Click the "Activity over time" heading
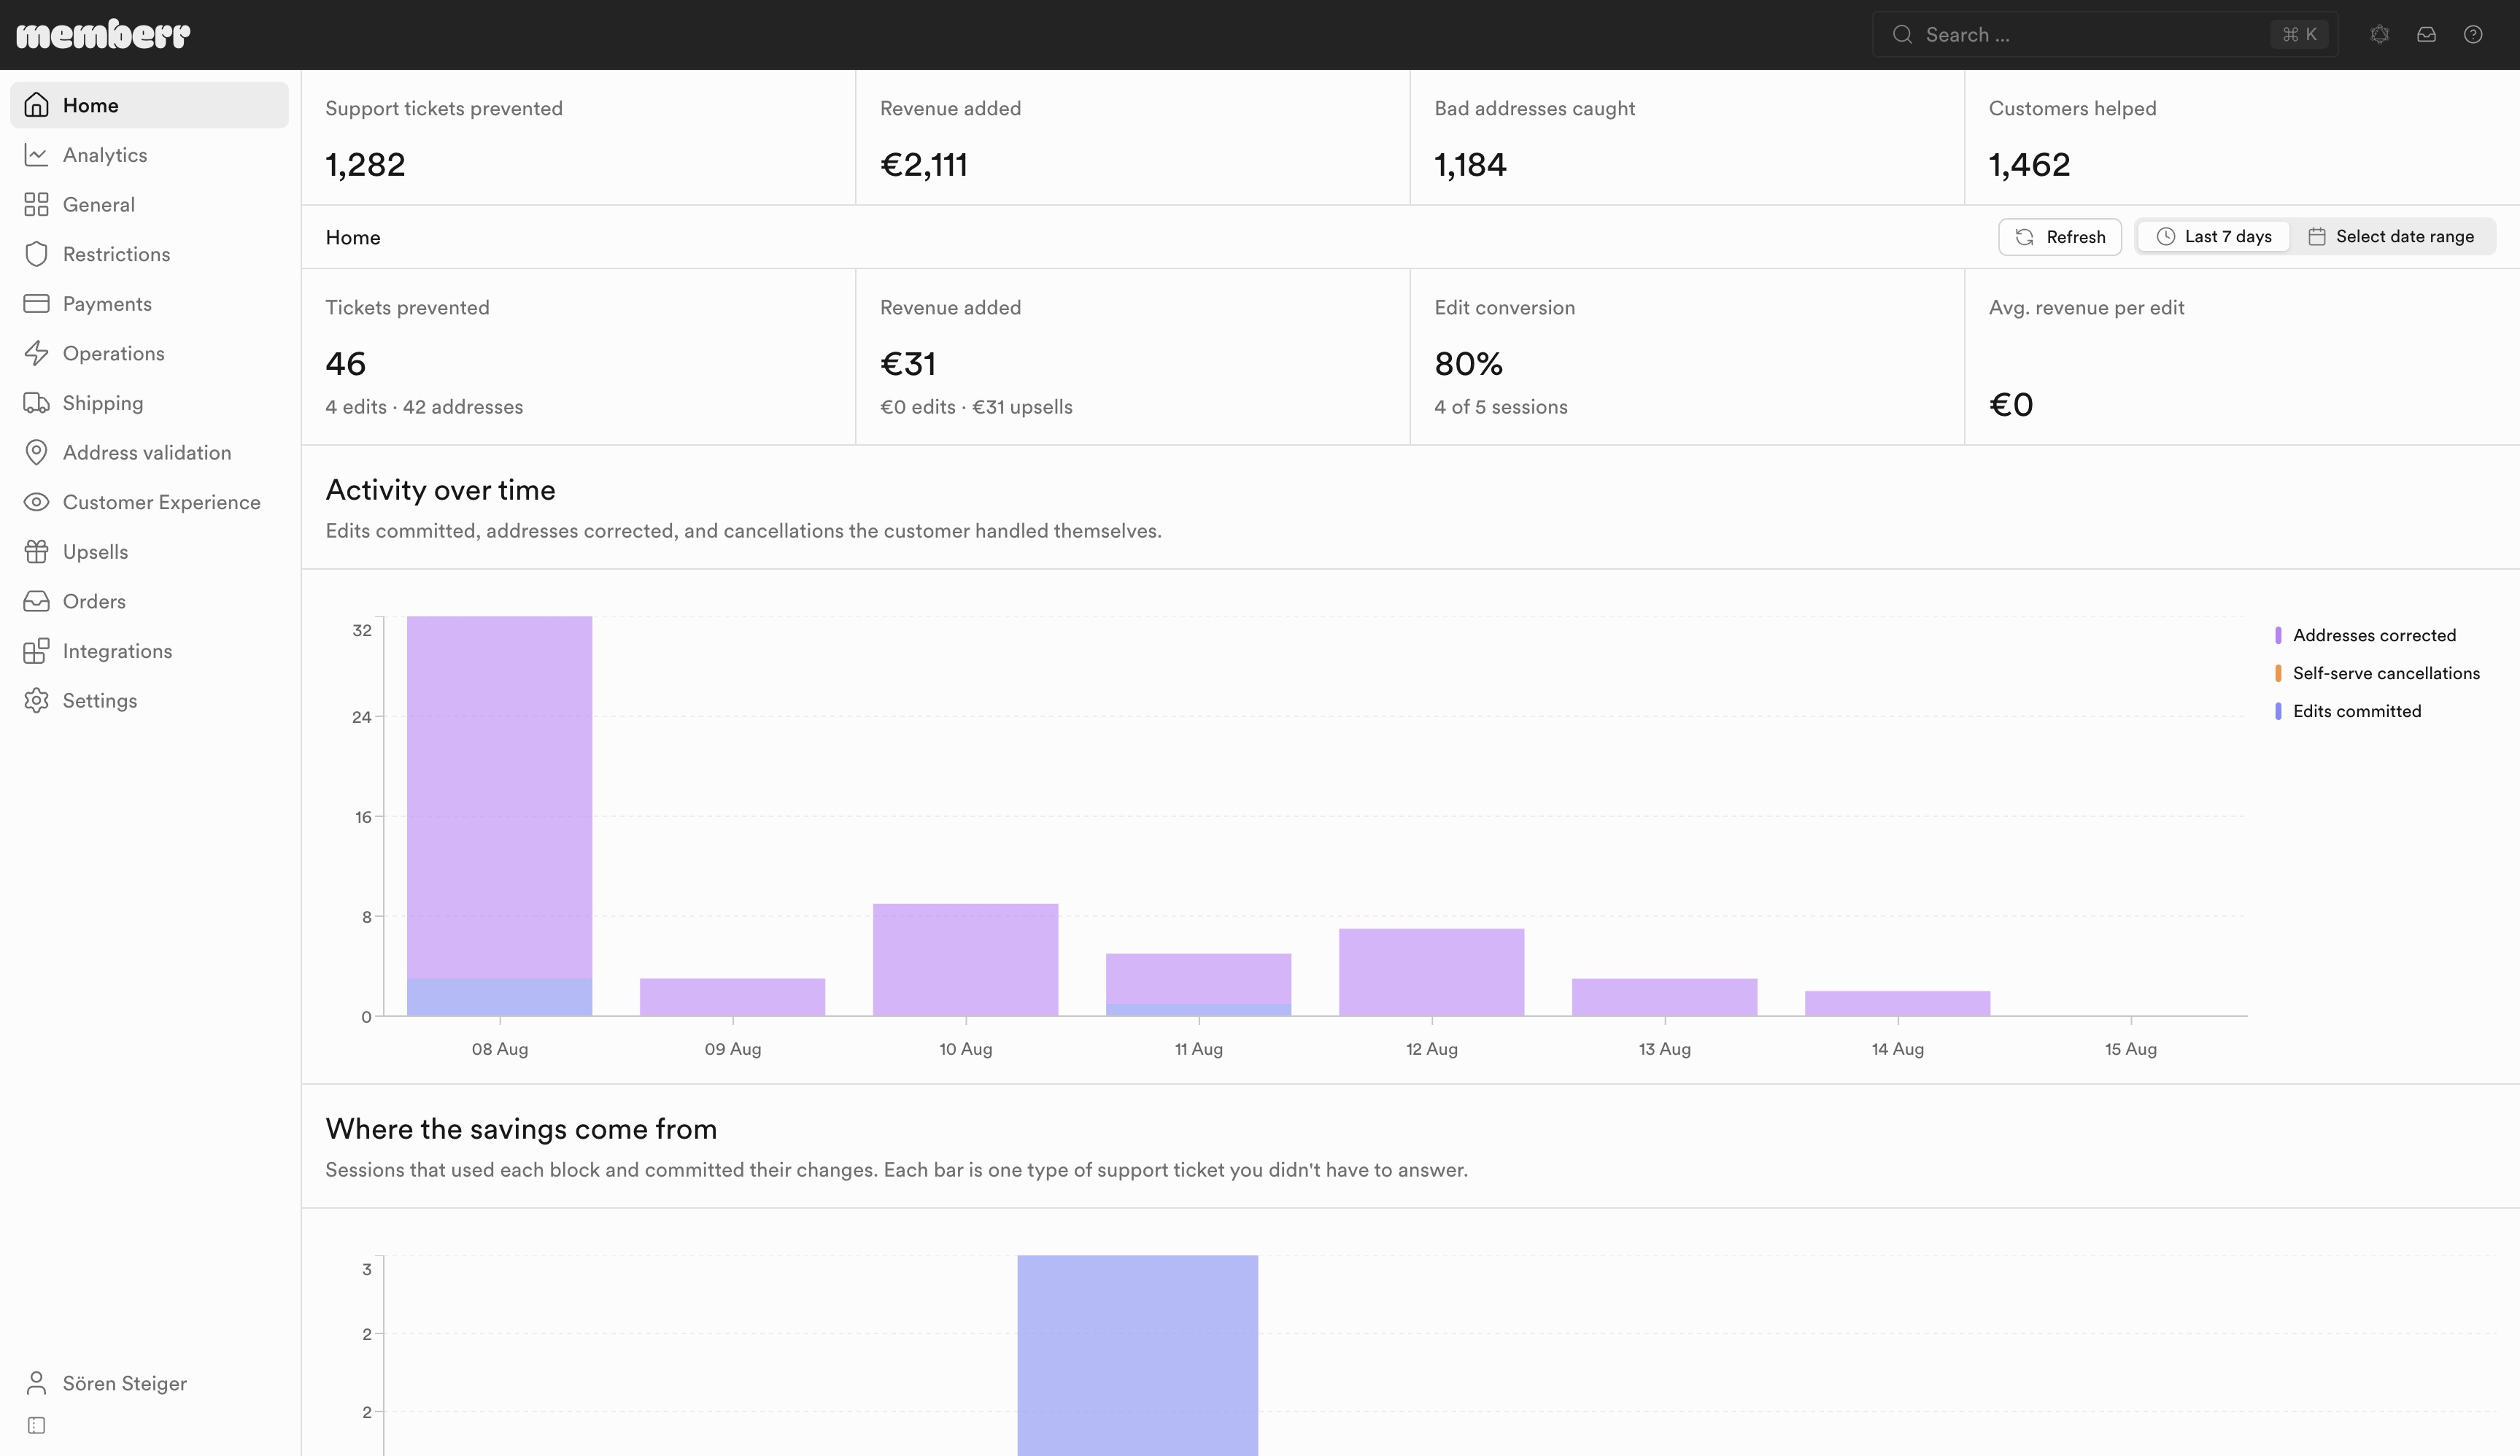Viewport: 2520px width, 1456px height. pos(441,490)
